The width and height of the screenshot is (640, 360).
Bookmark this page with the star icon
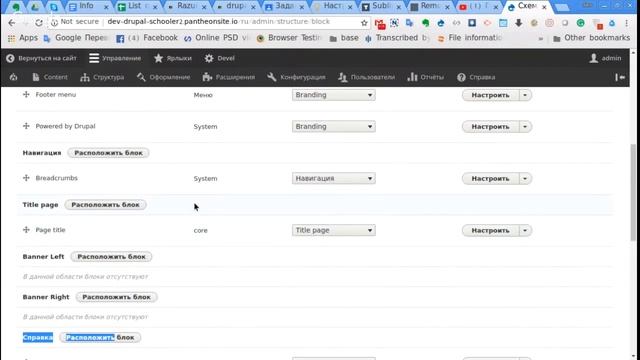(364, 23)
